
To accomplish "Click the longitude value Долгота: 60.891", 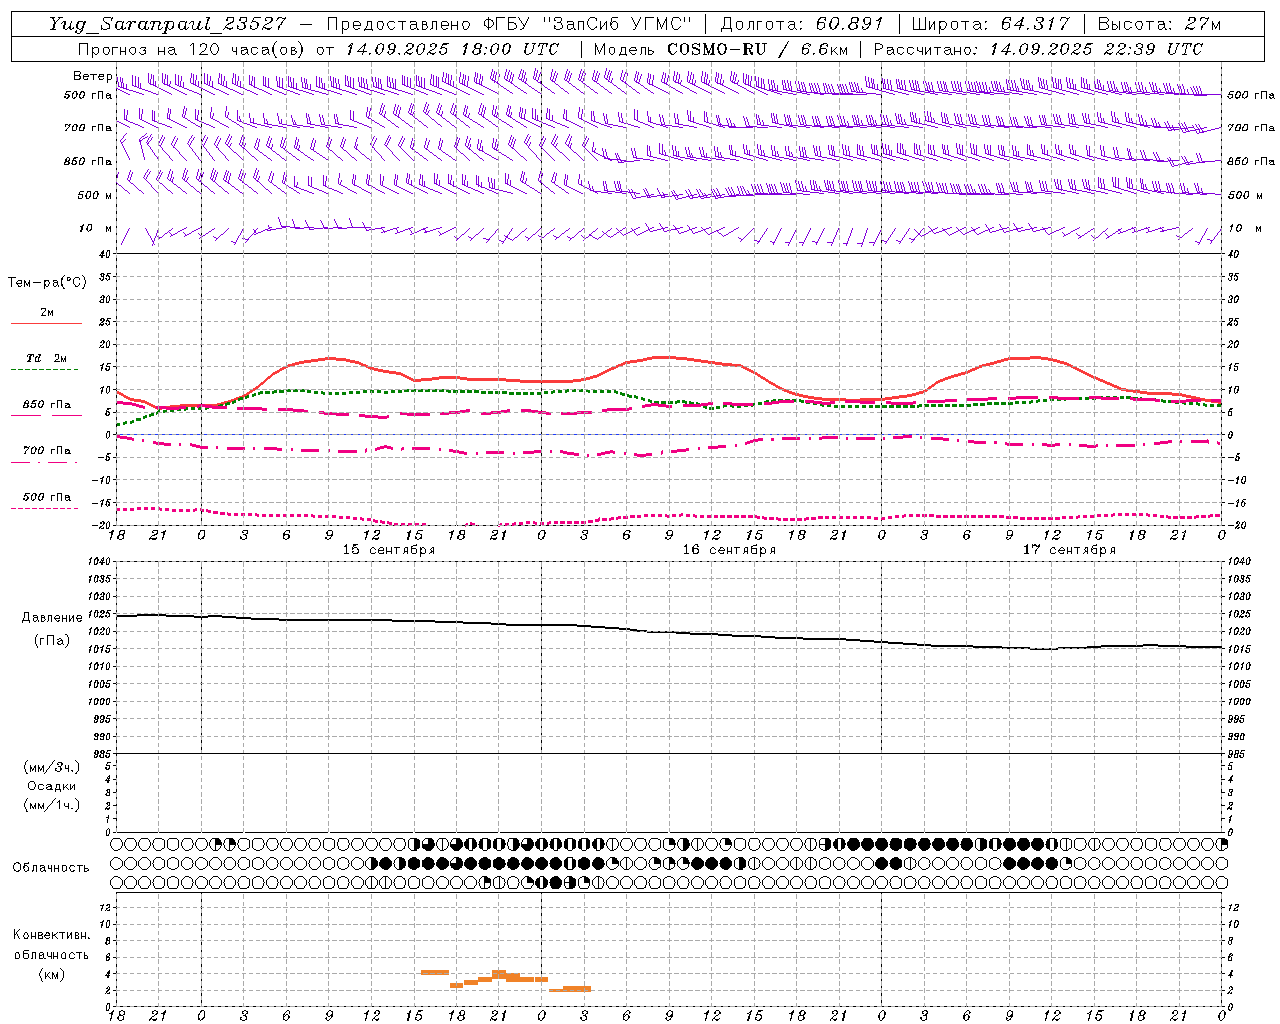I will [802, 24].
